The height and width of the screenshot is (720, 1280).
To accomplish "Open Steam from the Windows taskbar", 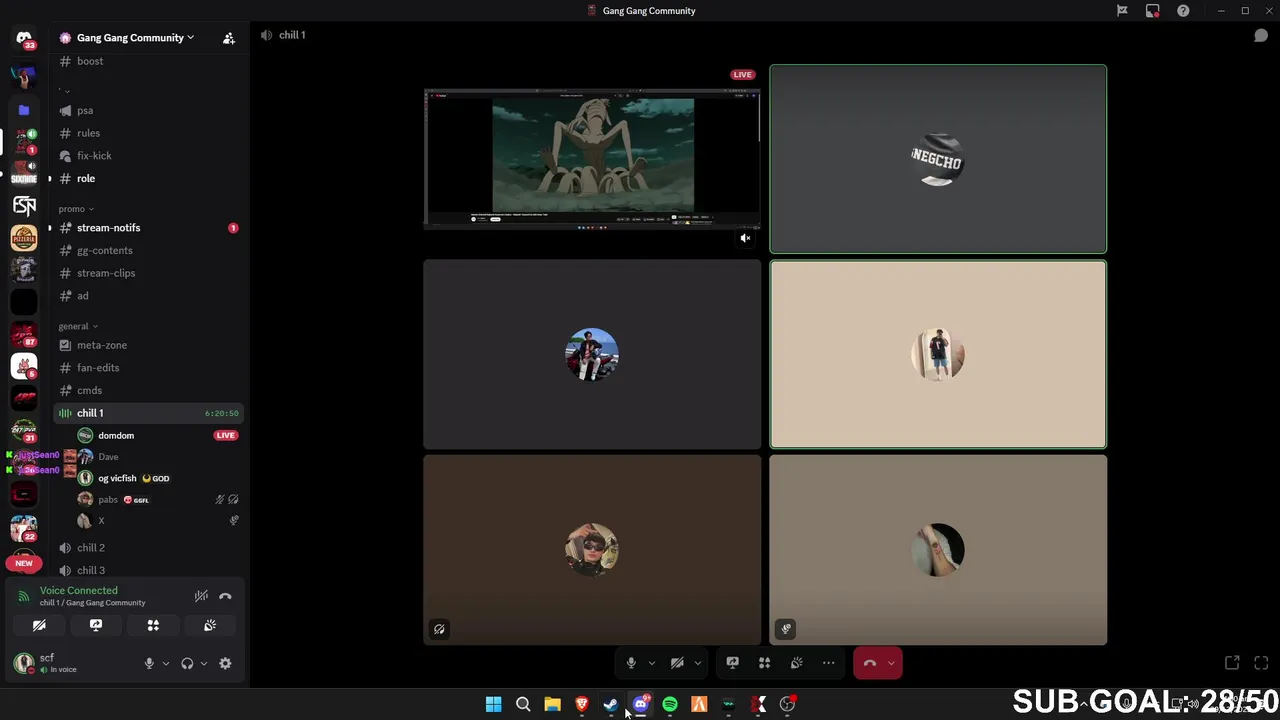I will pos(611,705).
